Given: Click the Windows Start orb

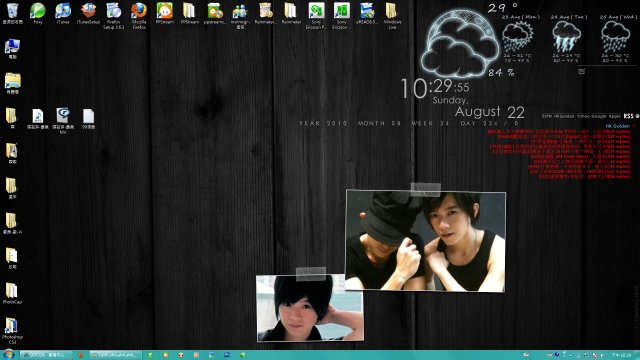Looking at the screenshot, I should click(x=8, y=355).
